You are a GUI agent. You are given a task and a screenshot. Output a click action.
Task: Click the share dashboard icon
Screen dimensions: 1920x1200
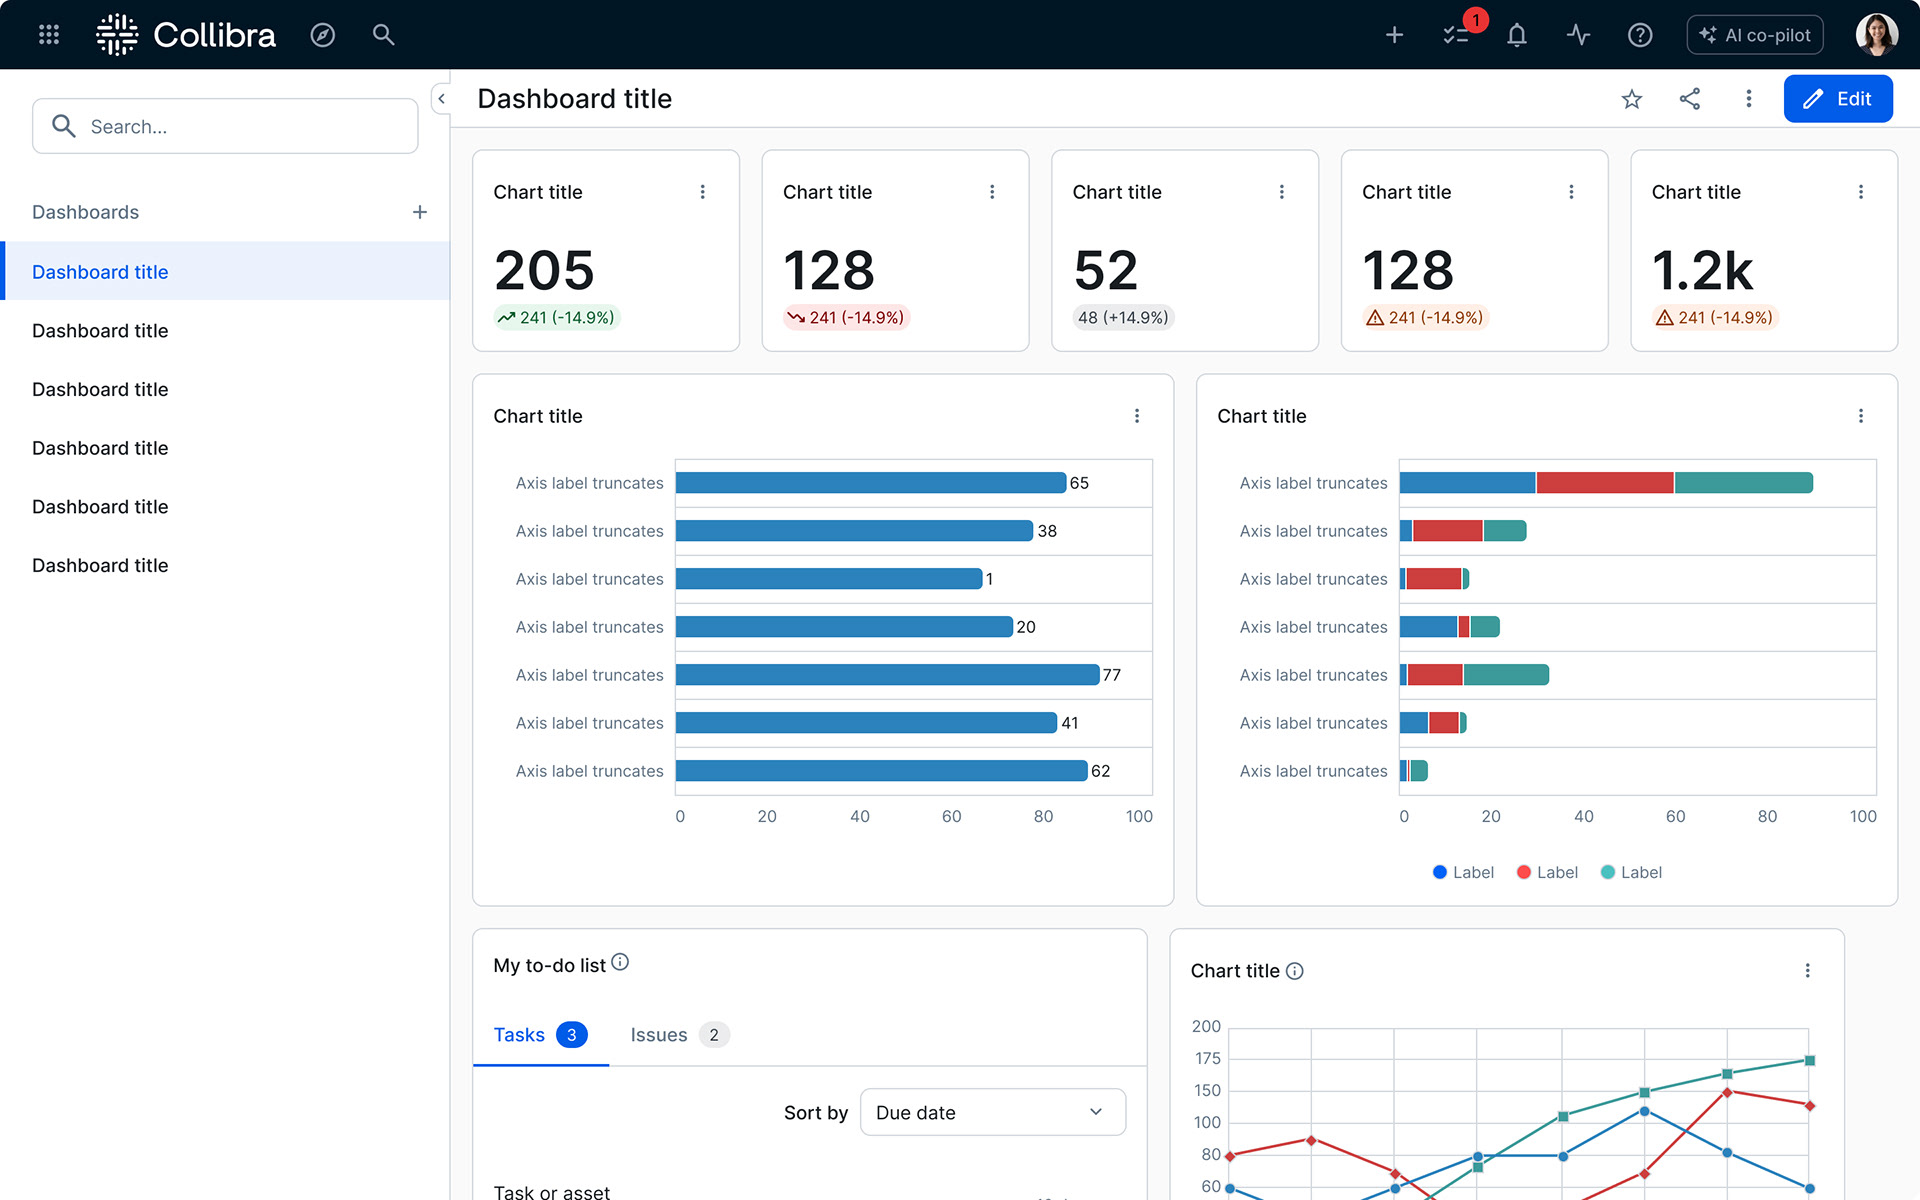1690,99
